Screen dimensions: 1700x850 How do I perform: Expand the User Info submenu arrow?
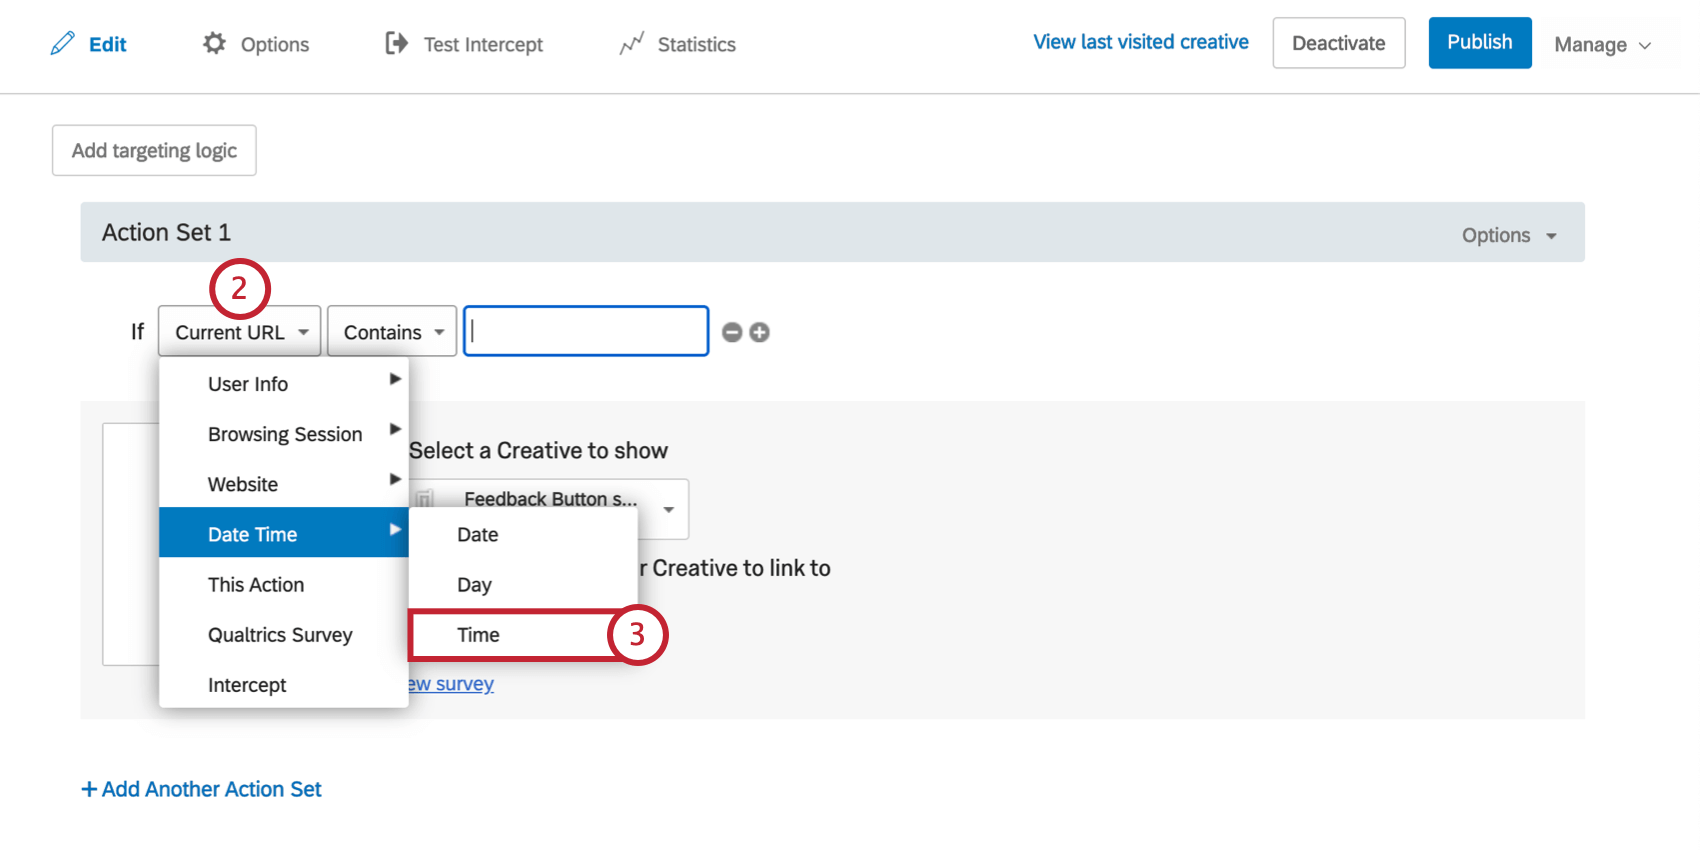pos(394,379)
